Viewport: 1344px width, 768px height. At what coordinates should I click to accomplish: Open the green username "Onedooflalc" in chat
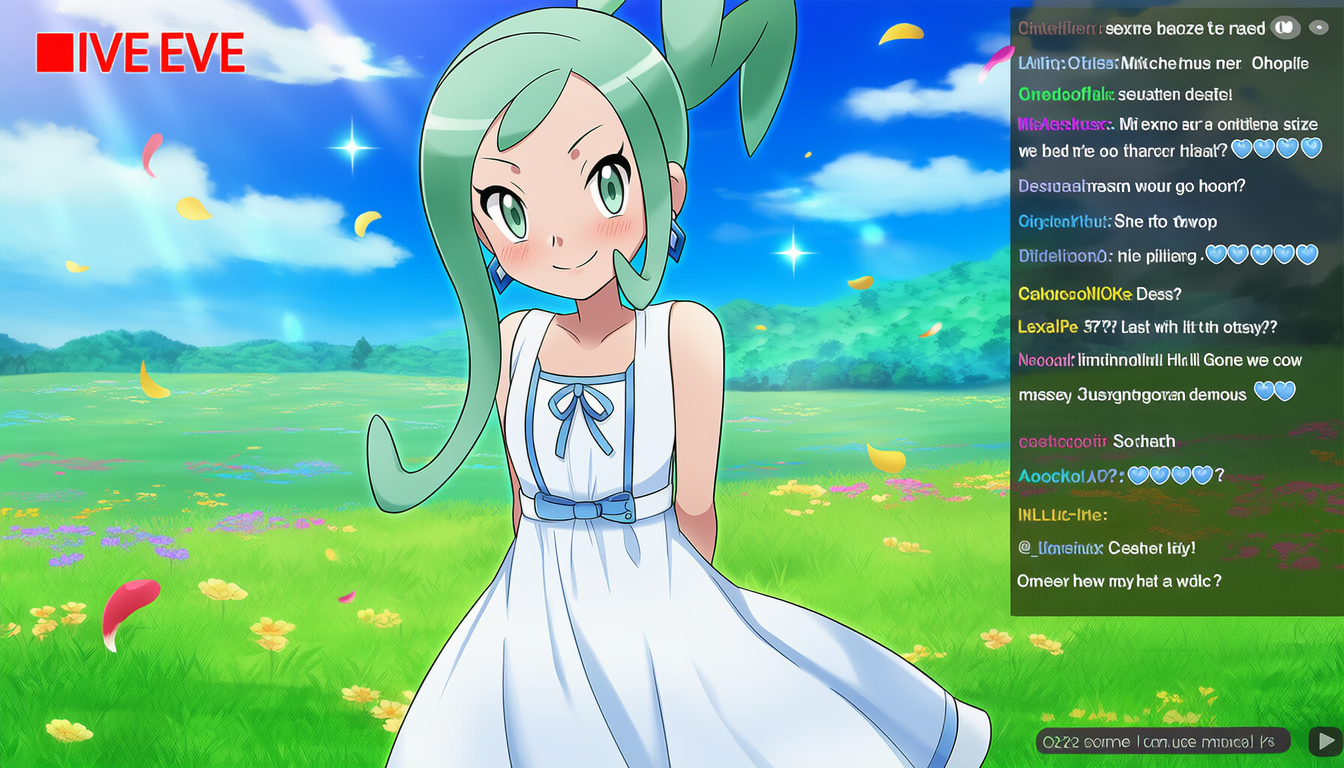click(1066, 94)
